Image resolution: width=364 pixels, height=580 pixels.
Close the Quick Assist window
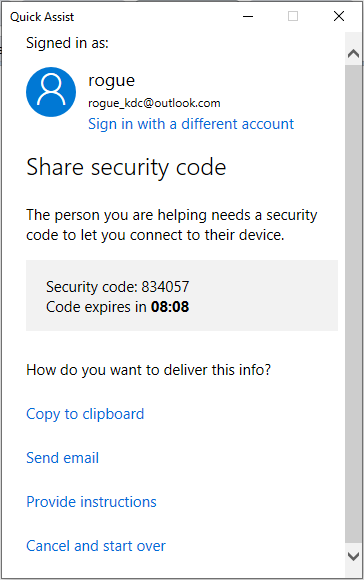(x=339, y=16)
